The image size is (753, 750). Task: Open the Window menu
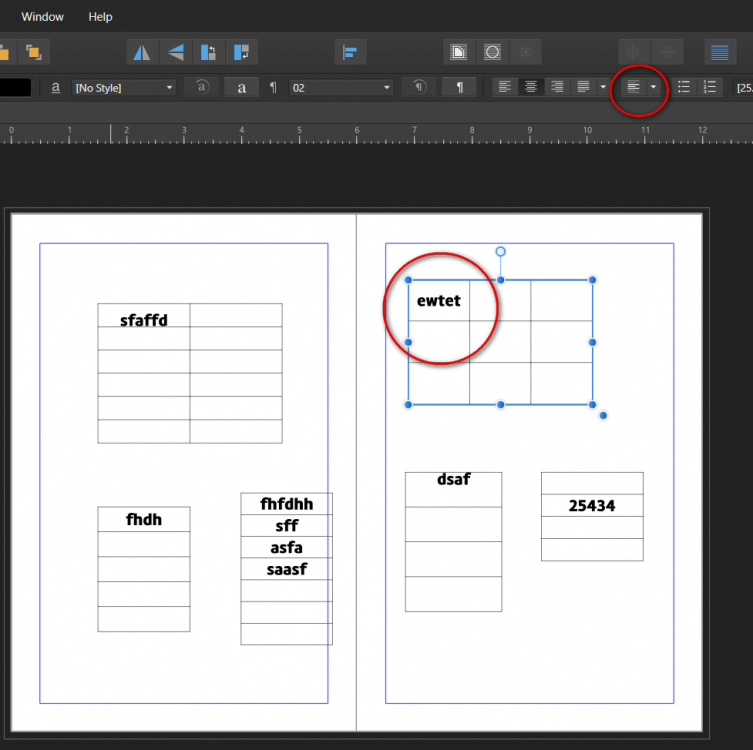42,17
